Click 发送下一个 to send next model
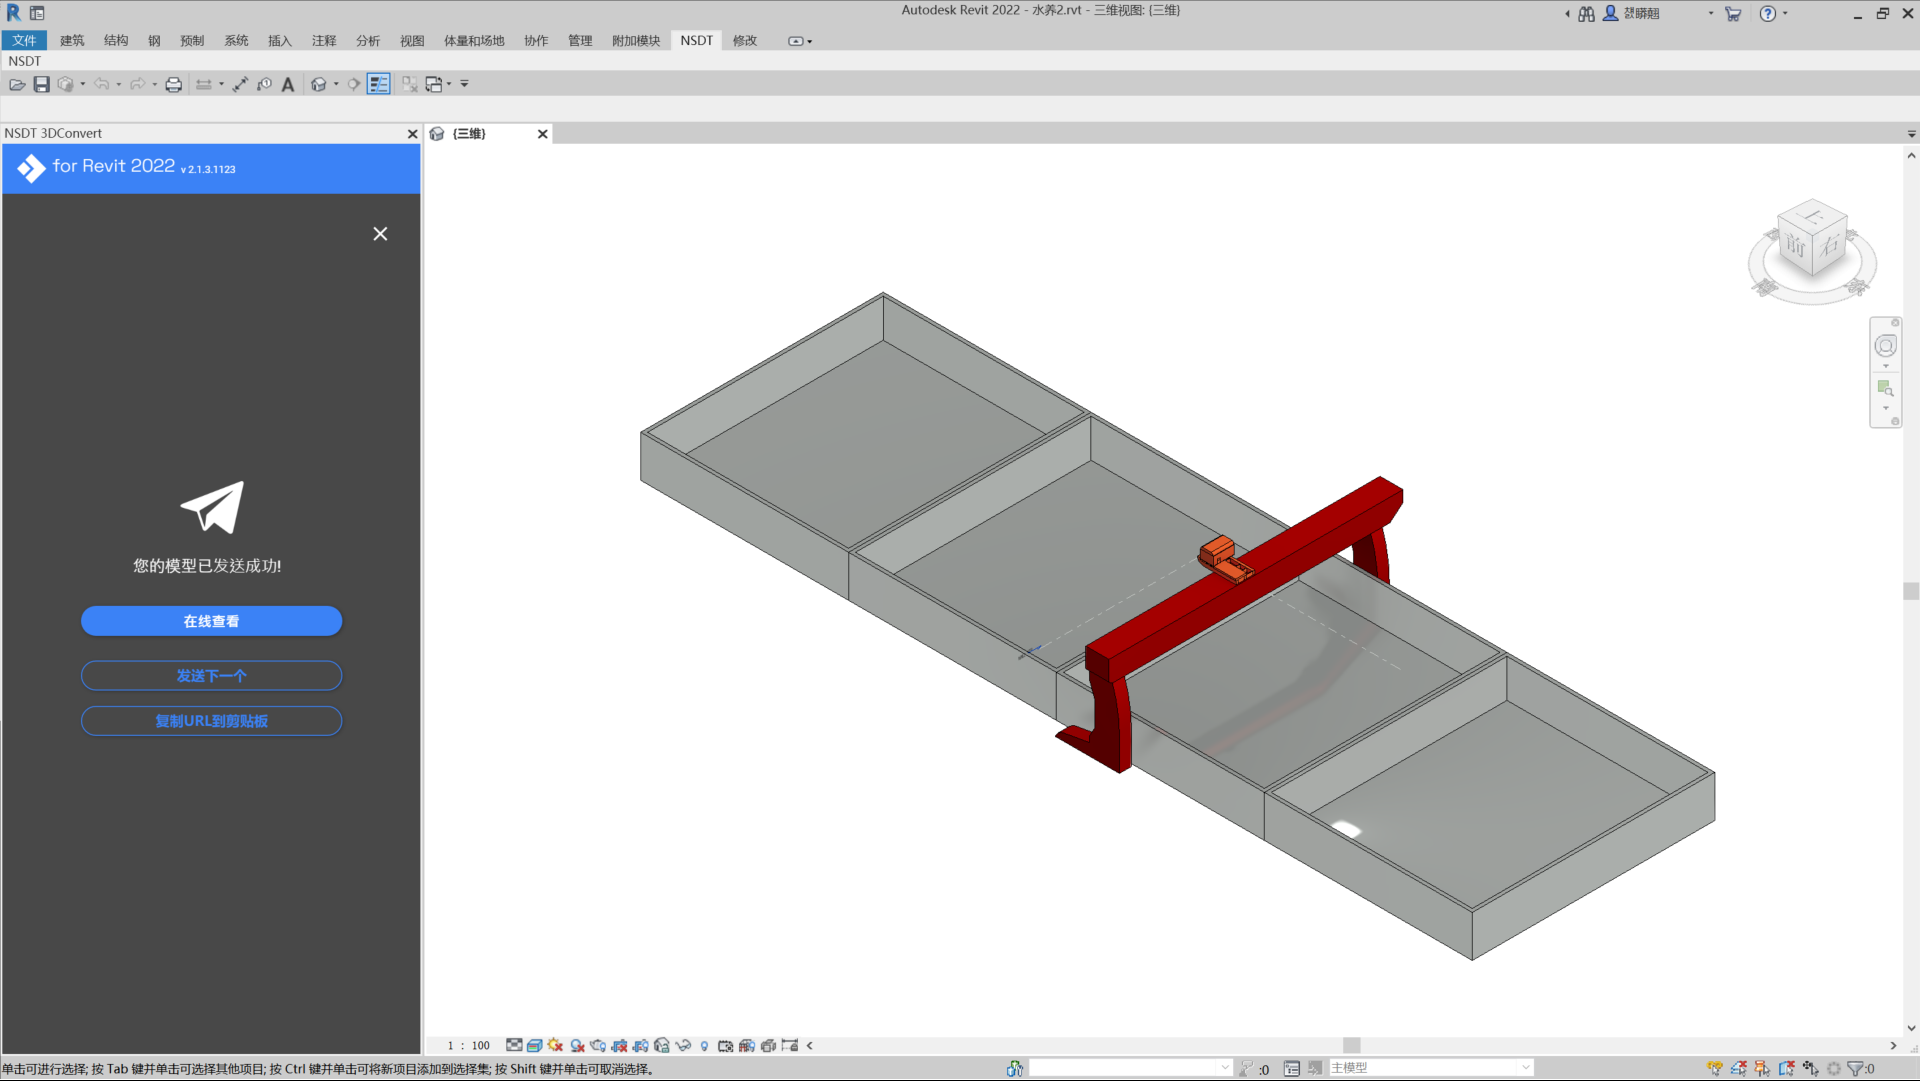1920x1081 pixels. pyautogui.click(x=211, y=676)
